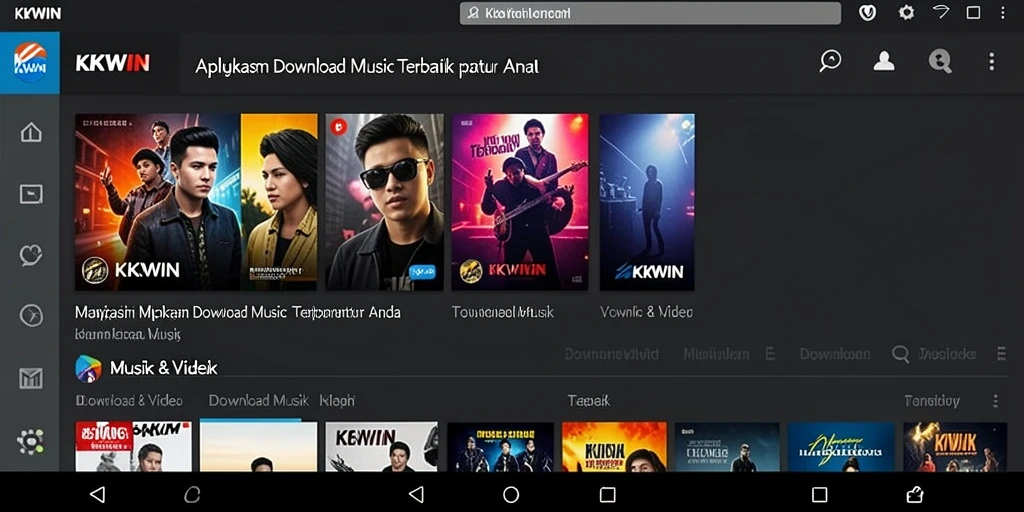The height and width of the screenshot is (512, 1024).
Task: Click the dim Downloen filter label
Action: (835, 354)
